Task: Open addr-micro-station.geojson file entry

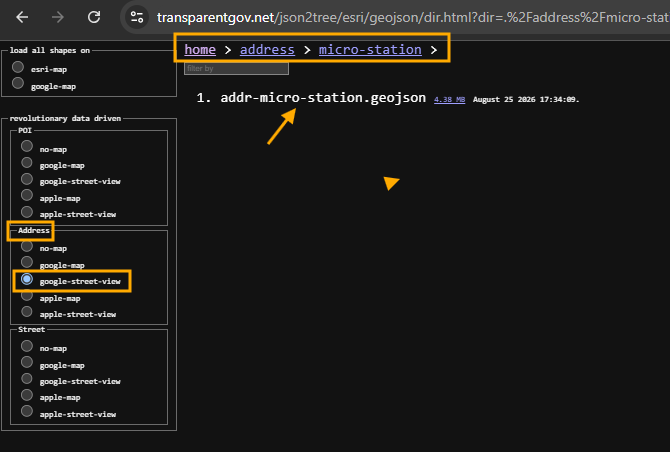Action: 323,98
